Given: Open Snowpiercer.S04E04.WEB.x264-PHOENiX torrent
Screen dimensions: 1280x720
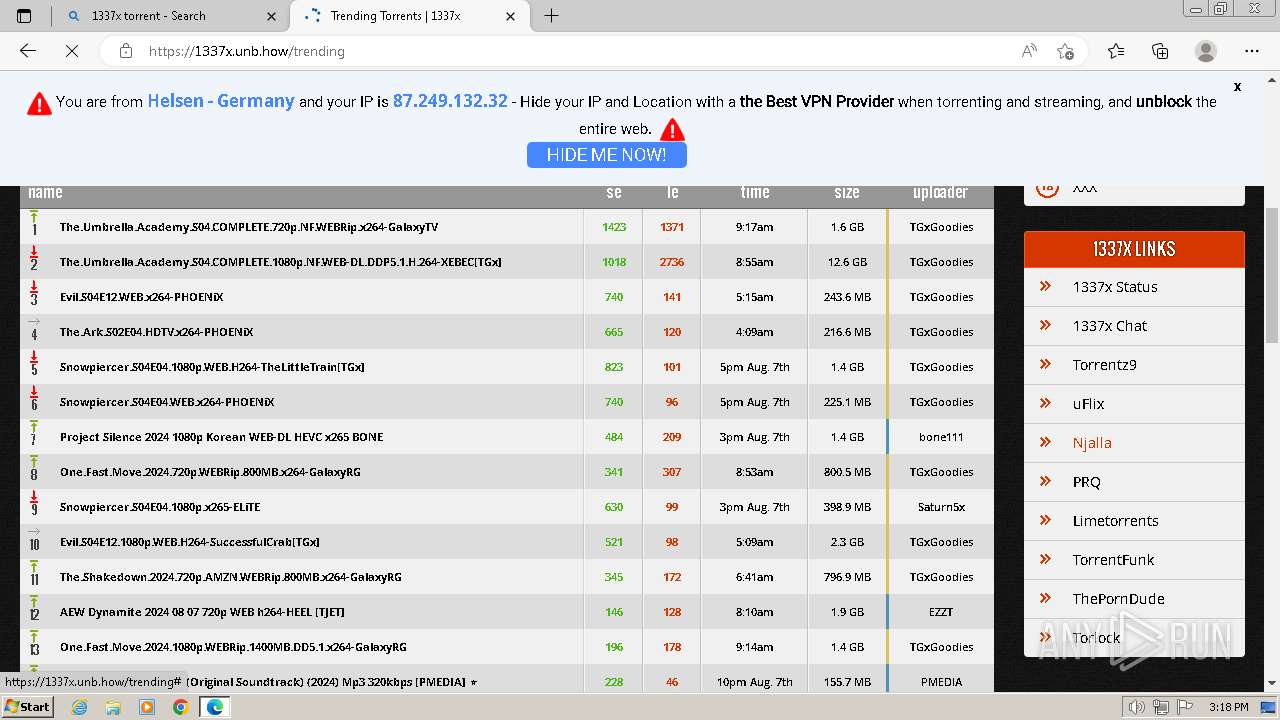Looking at the screenshot, I should click(x=167, y=402).
